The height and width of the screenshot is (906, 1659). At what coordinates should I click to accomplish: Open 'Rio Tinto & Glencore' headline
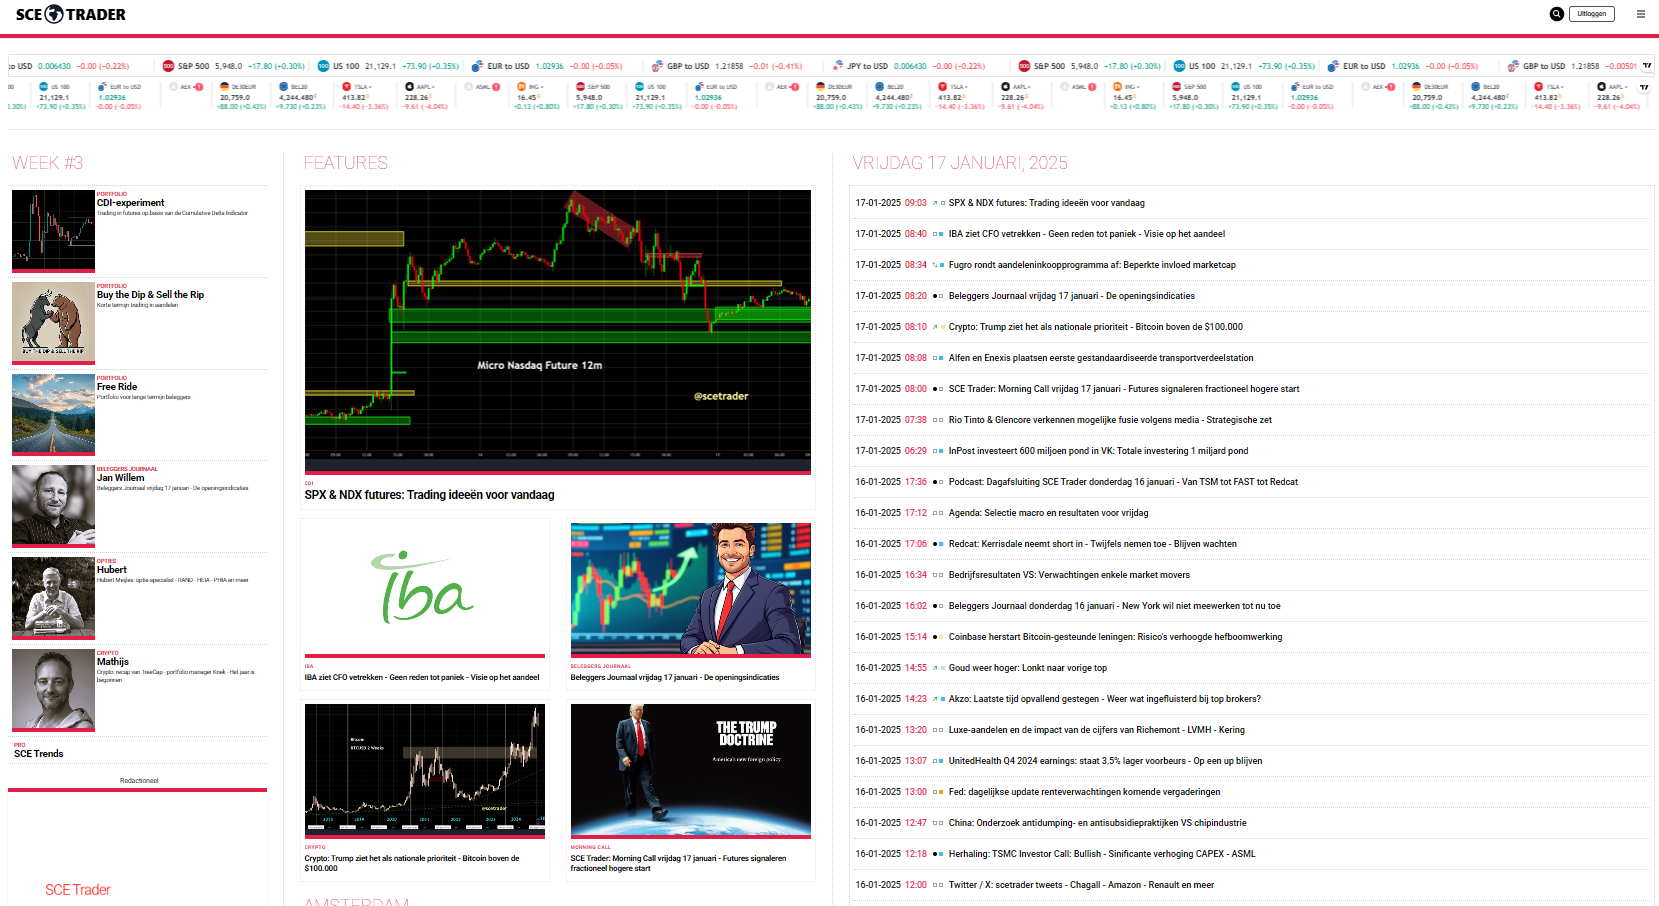pos(1110,420)
